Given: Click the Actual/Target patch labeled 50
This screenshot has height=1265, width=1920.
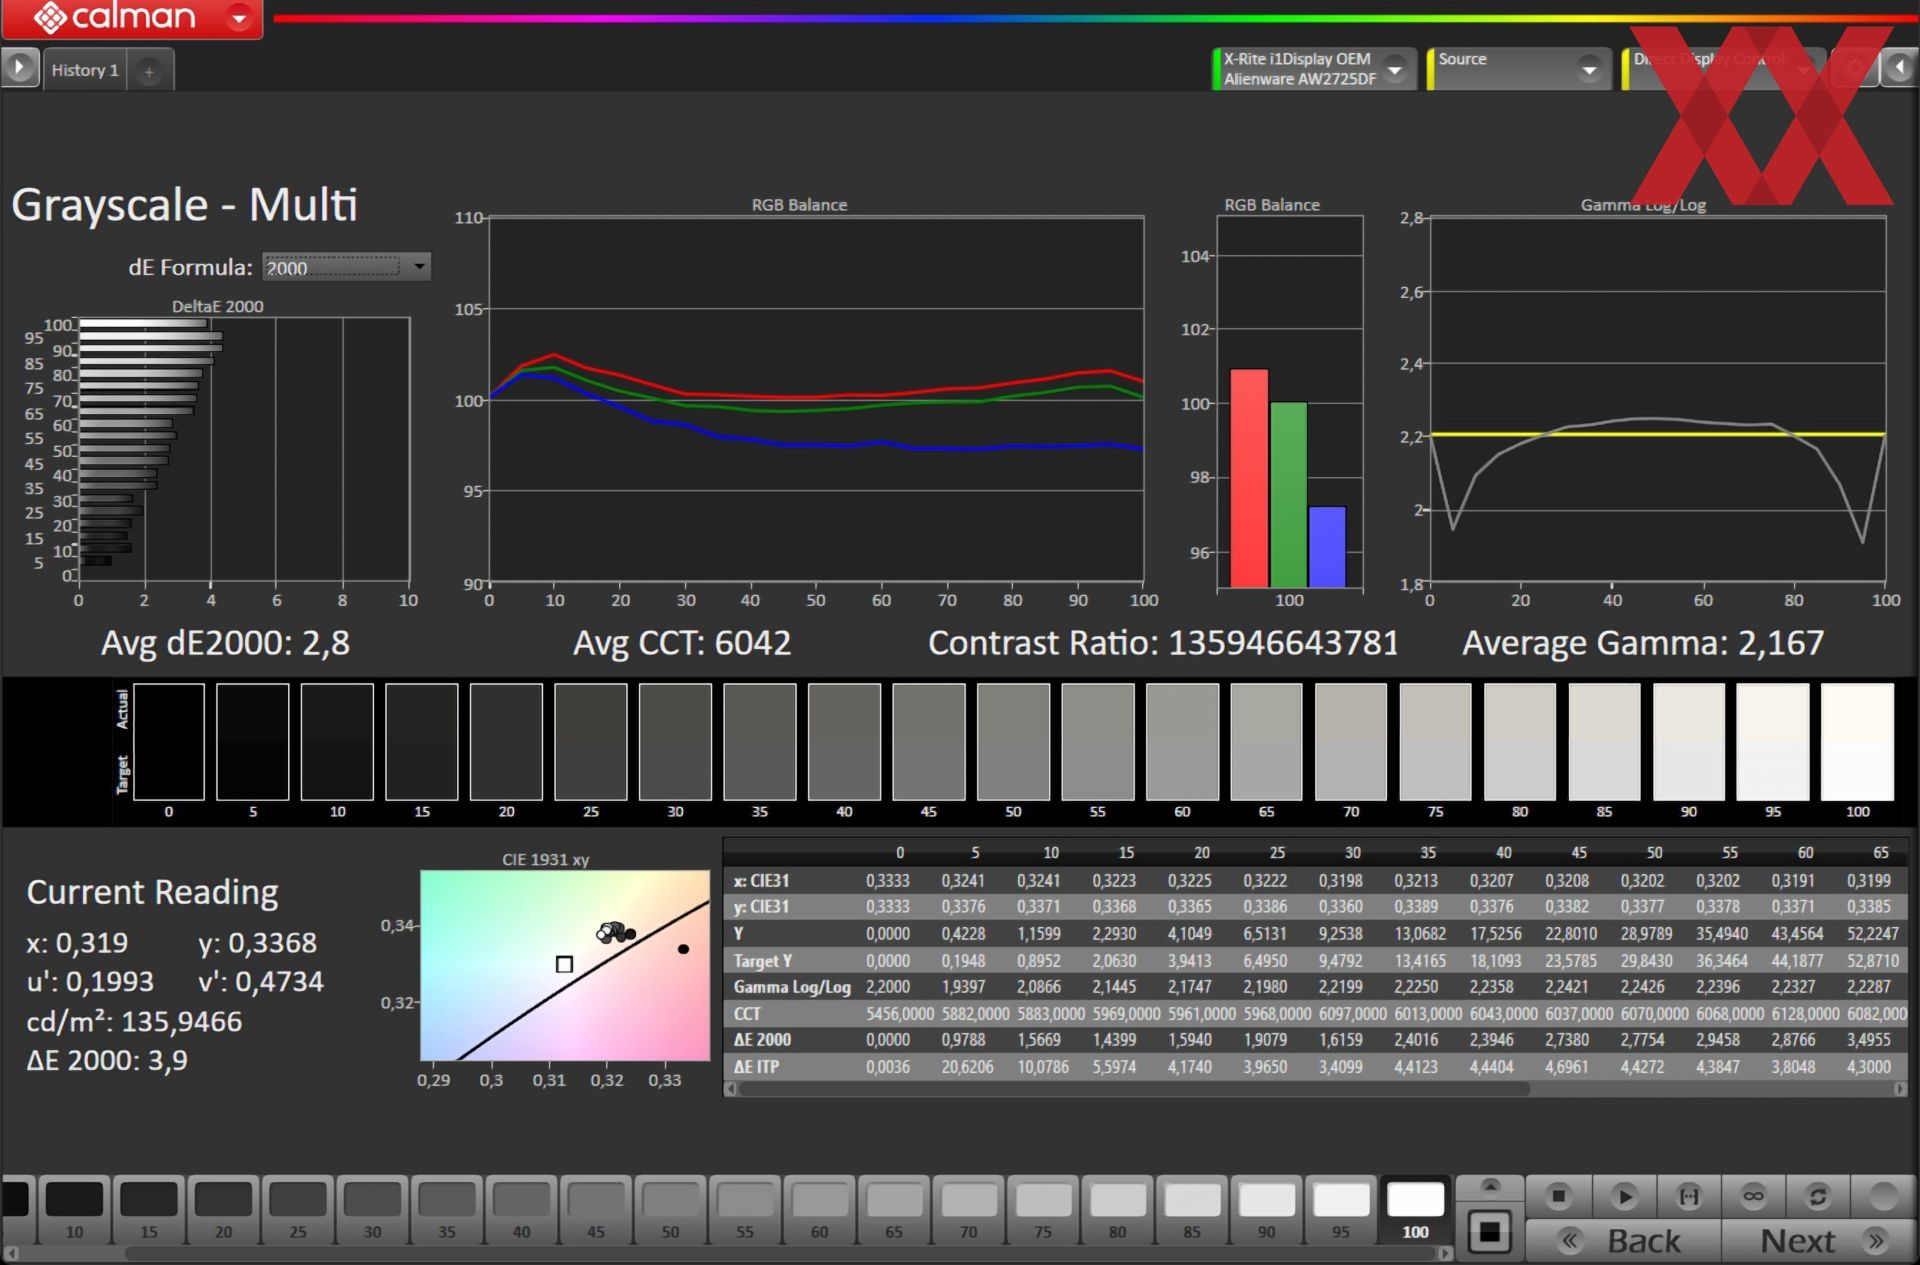Looking at the screenshot, I should click(x=1013, y=742).
